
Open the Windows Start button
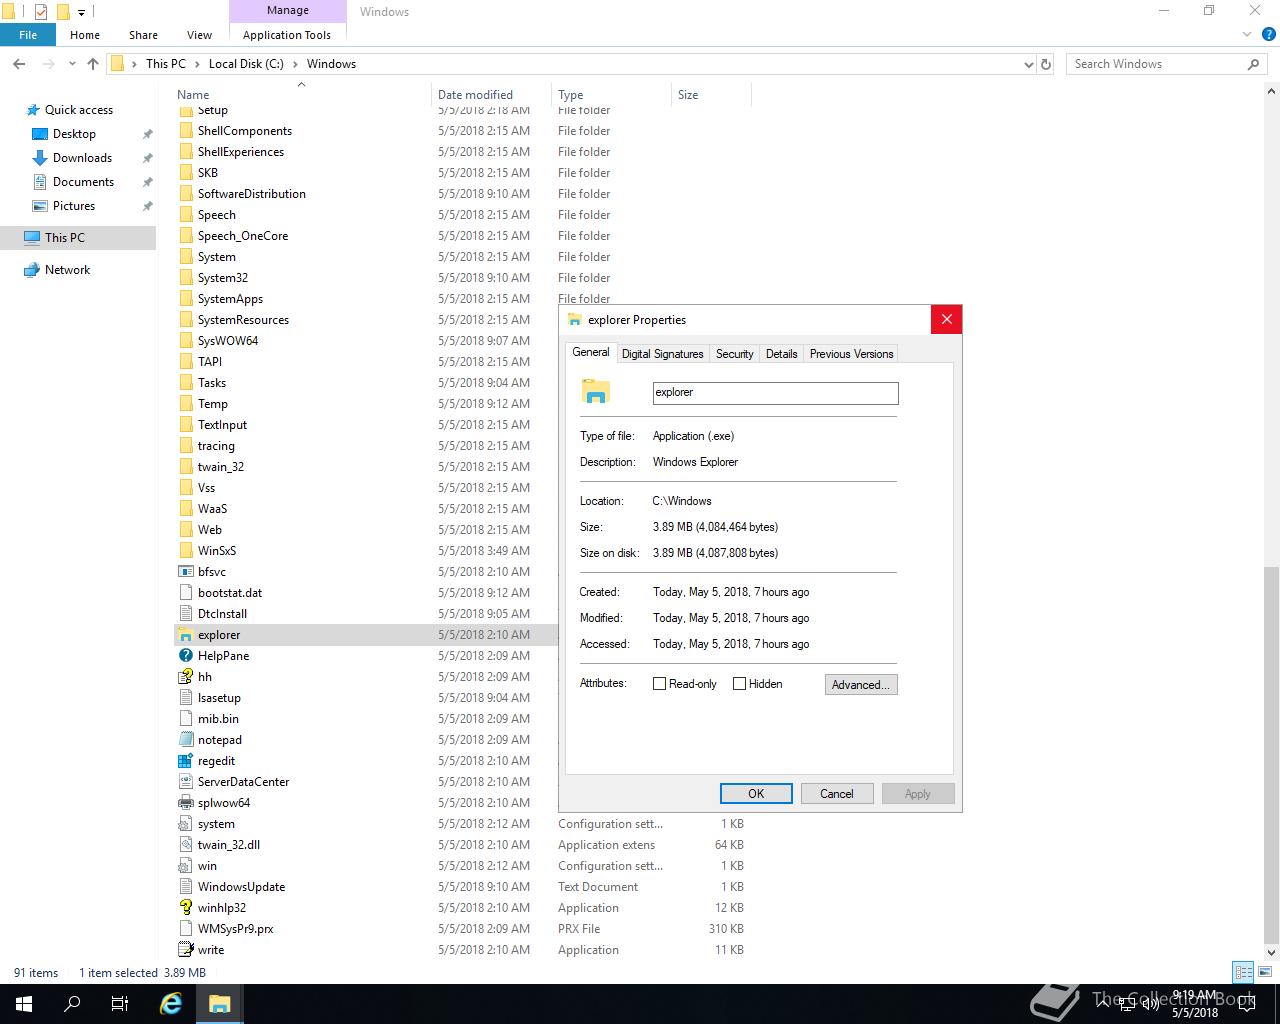(24, 1004)
